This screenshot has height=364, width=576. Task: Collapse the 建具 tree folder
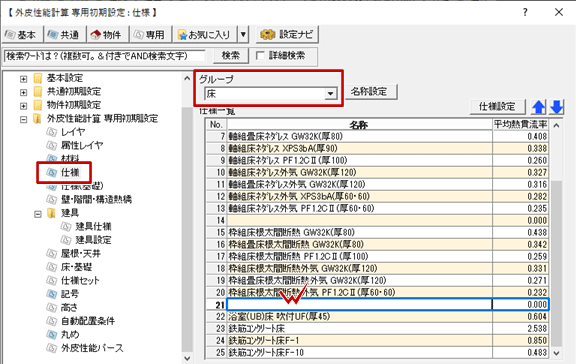37,214
